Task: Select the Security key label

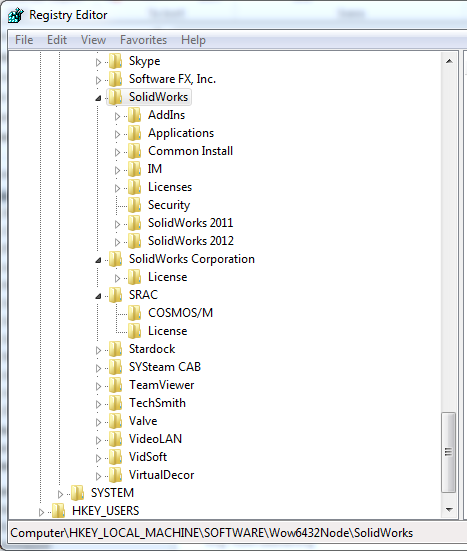Action: coord(169,205)
